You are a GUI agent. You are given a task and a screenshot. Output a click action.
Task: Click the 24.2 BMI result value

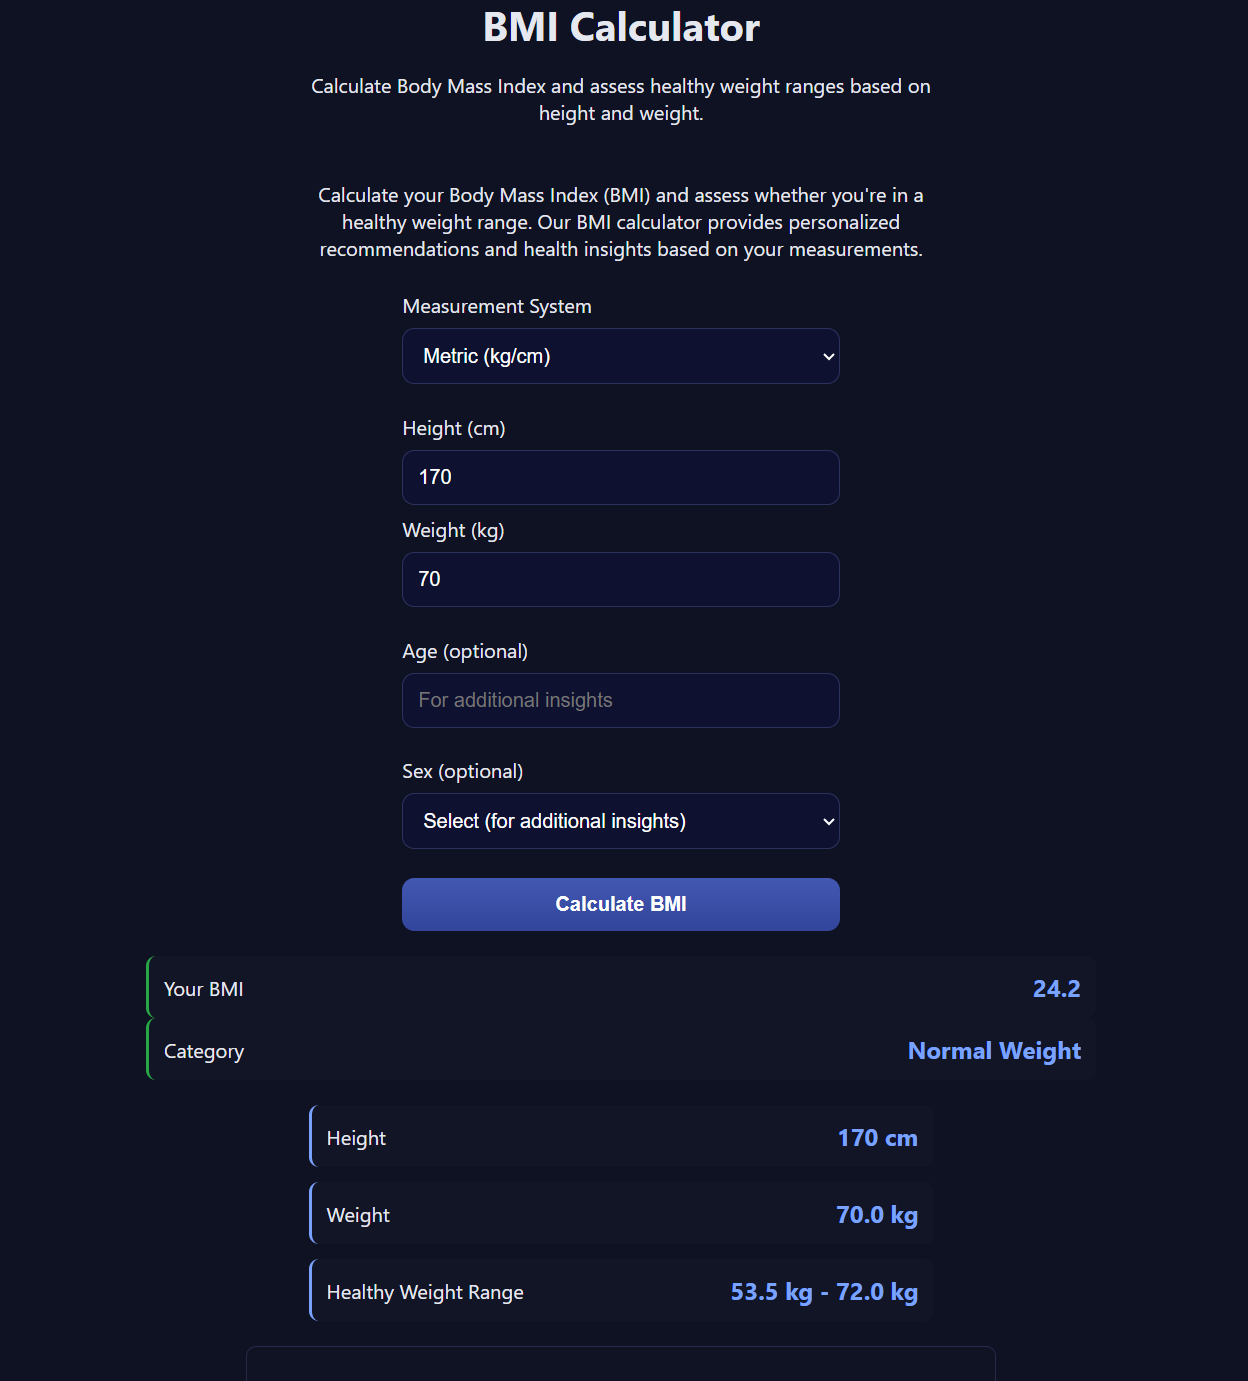pyautogui.click(x=1056, y=989)
